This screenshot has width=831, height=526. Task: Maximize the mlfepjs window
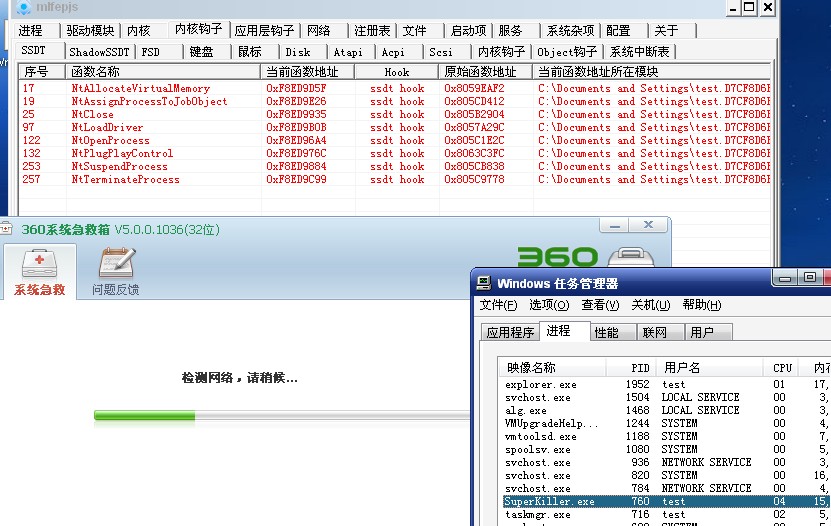click(x=749, y=8)
